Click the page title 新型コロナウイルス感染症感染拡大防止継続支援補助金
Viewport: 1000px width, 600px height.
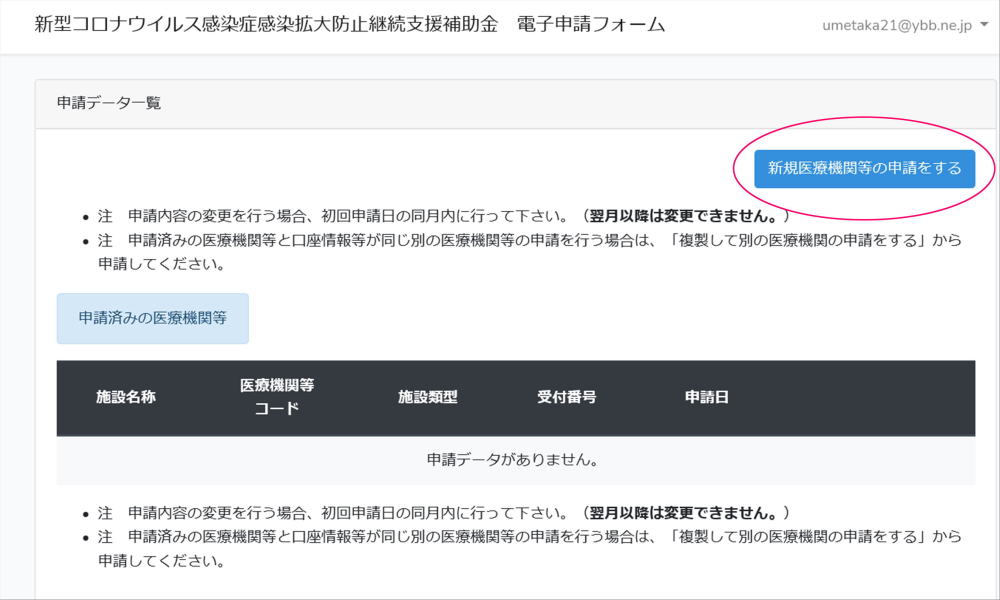pyautogui.click(x=266, y=25)
